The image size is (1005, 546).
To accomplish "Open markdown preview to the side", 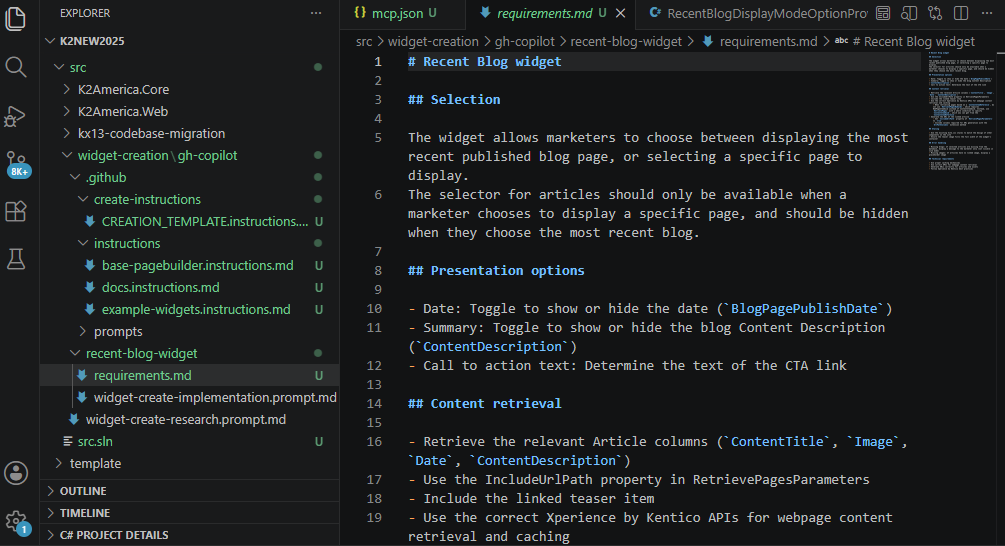I will [x=909, y=13].
